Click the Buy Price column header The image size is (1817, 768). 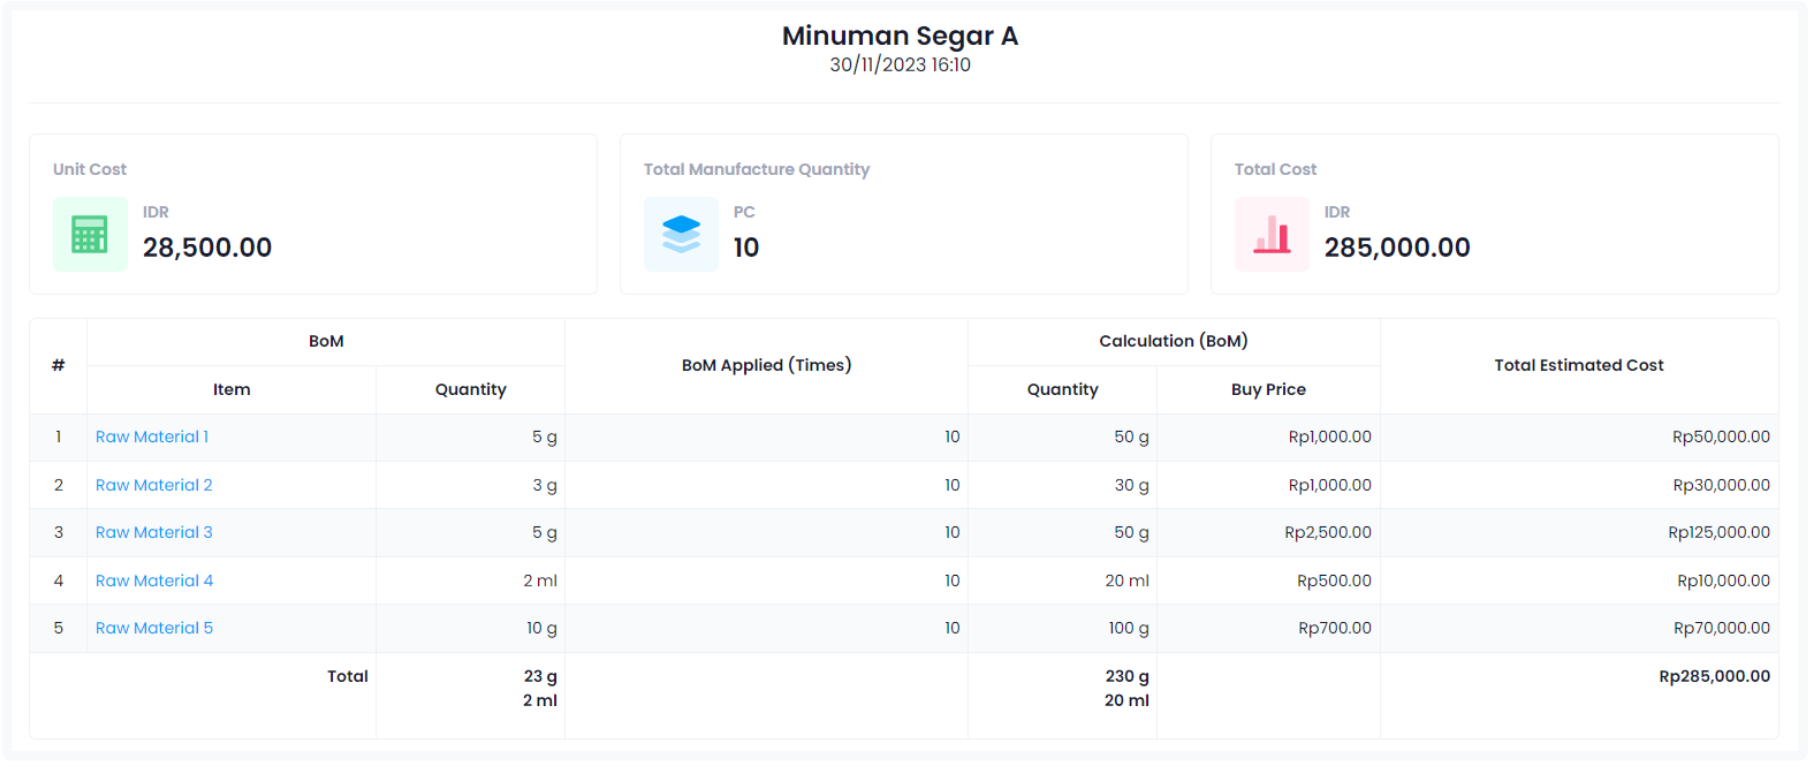point(1268,389)
